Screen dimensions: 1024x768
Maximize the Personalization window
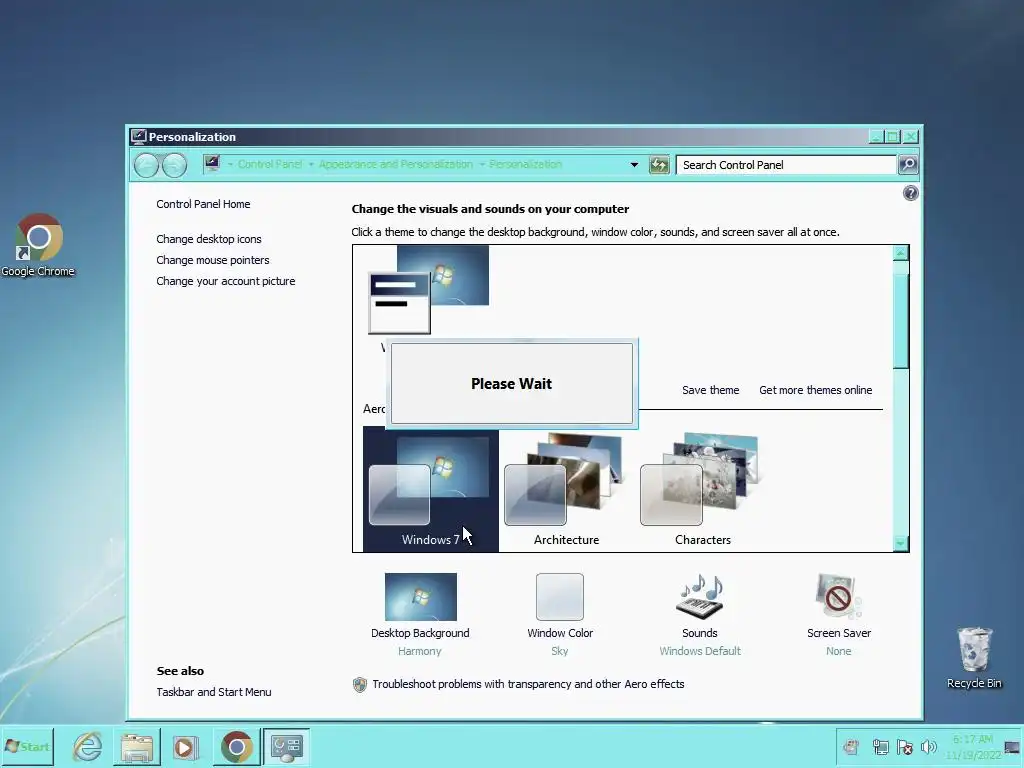893,136
